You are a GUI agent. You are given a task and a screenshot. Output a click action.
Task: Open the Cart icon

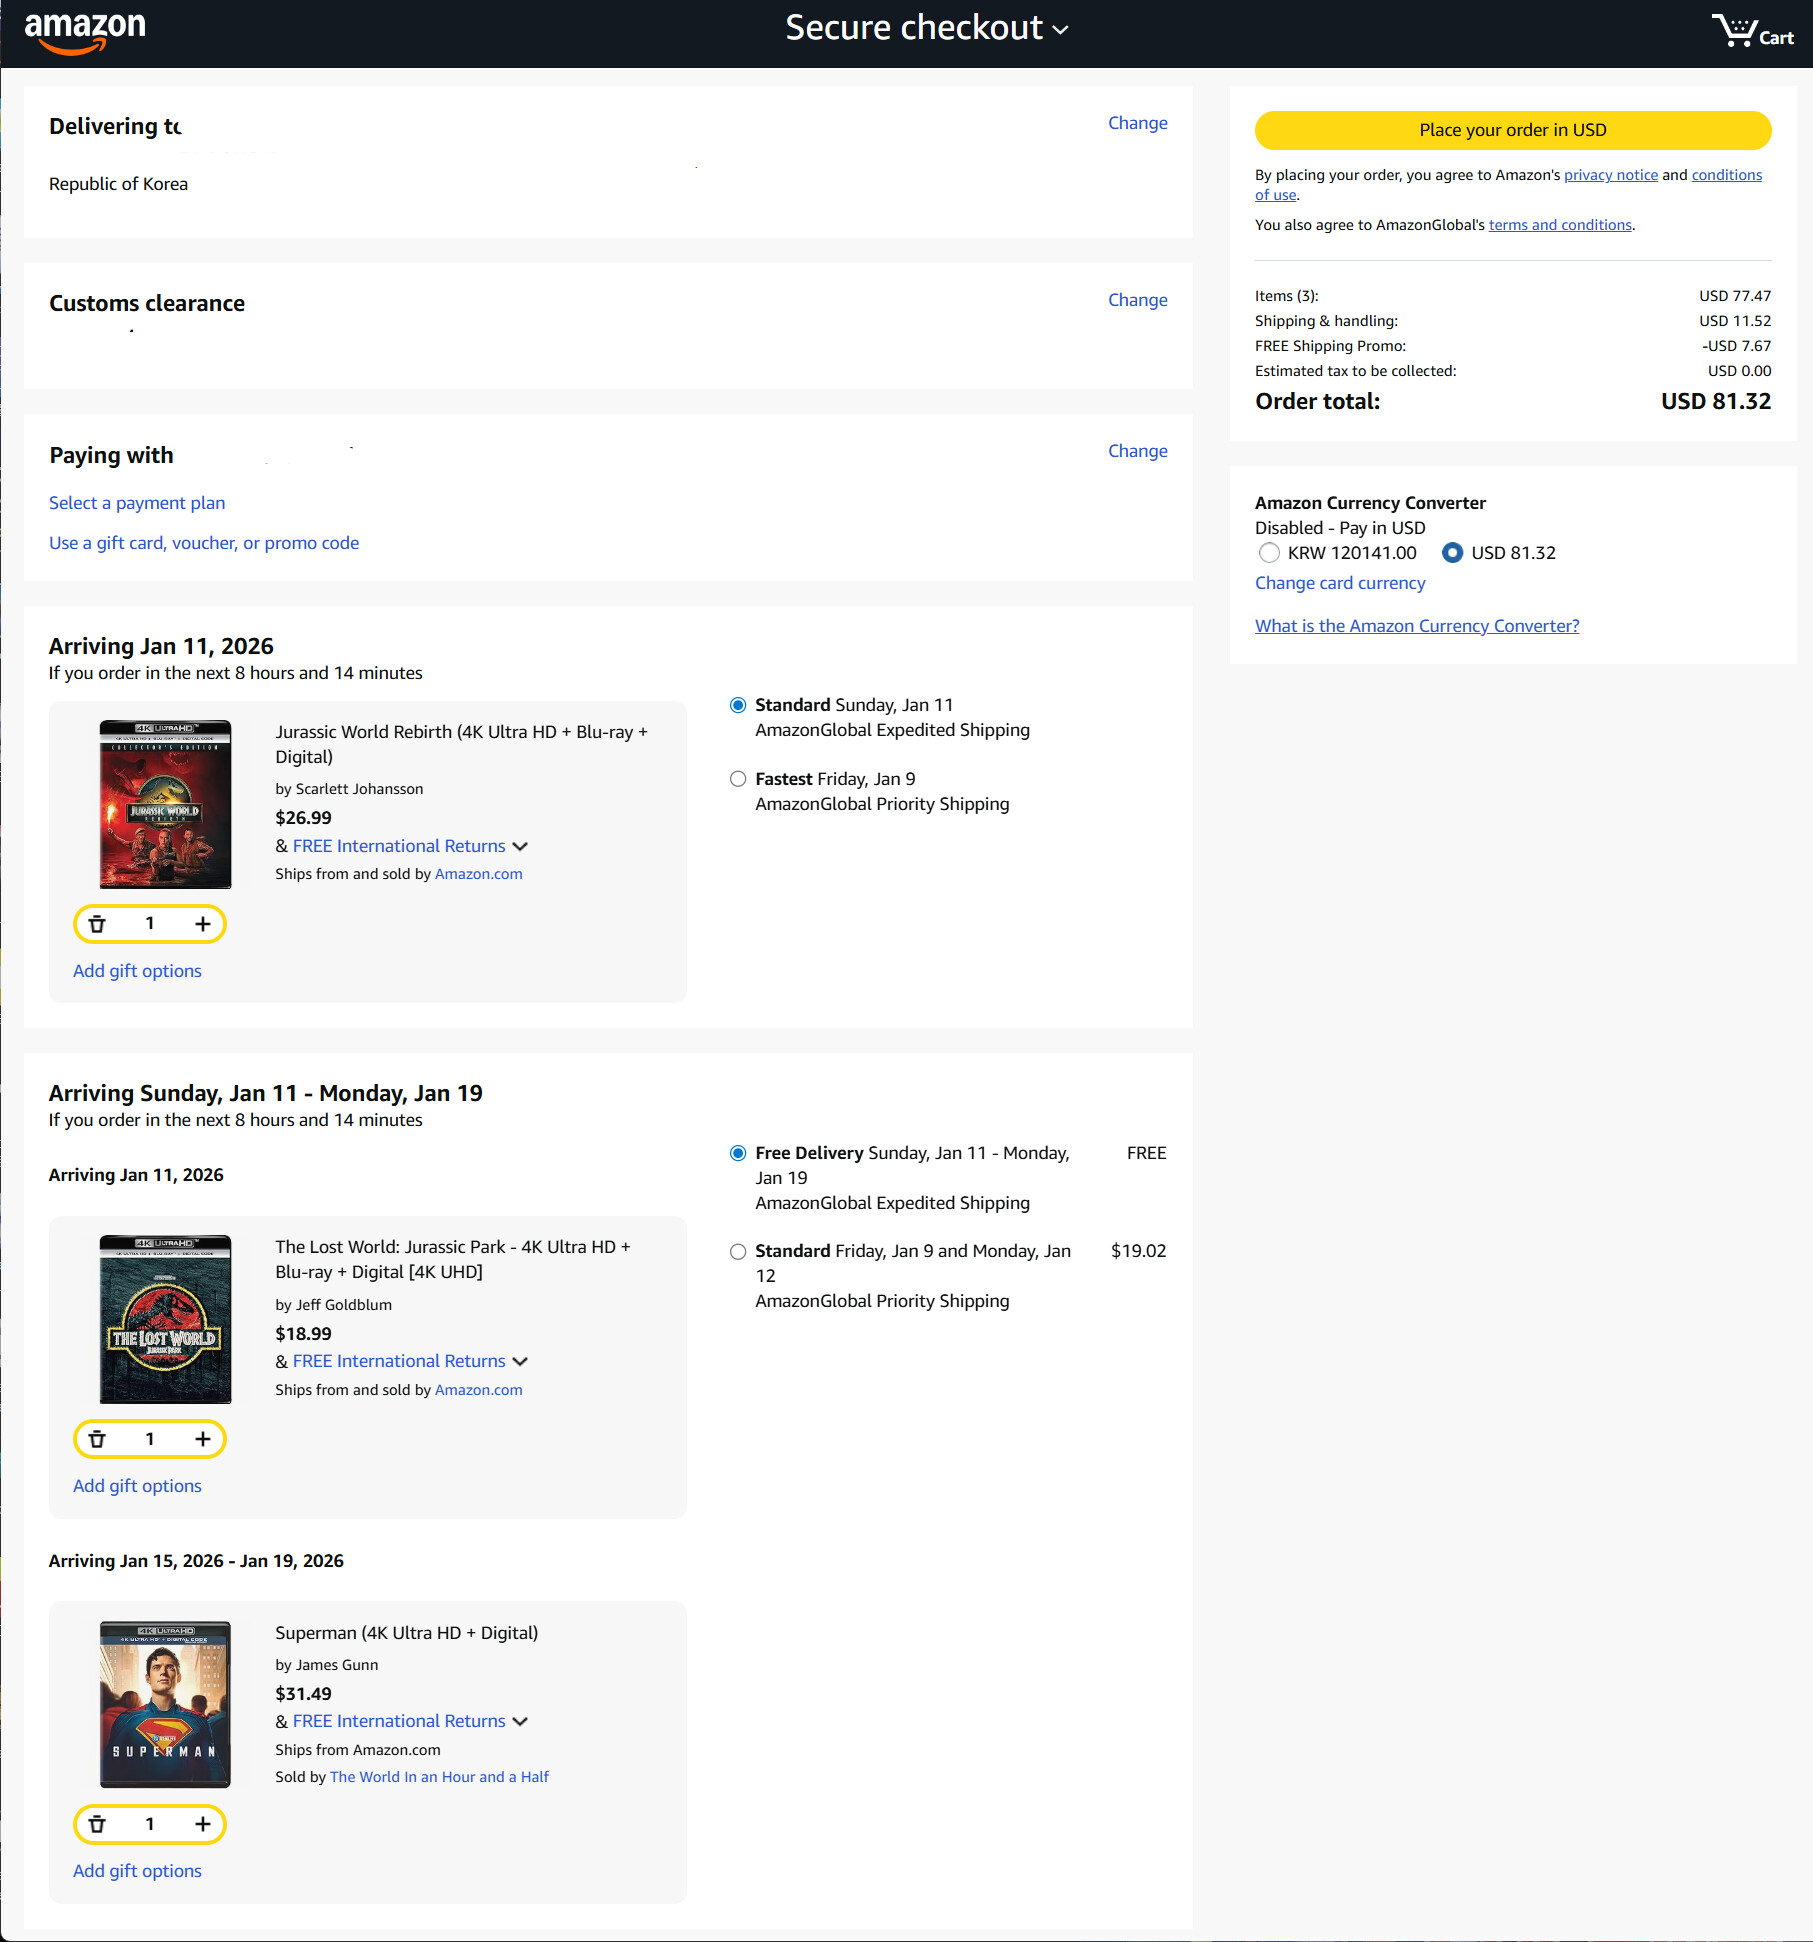point(1752,32)
